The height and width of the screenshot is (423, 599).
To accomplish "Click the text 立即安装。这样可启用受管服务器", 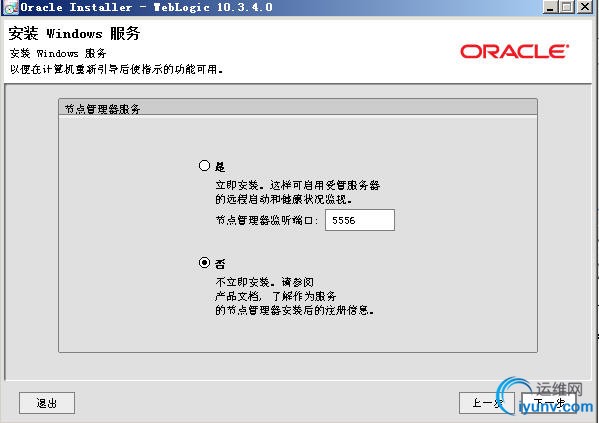I will tap(298, 185).
